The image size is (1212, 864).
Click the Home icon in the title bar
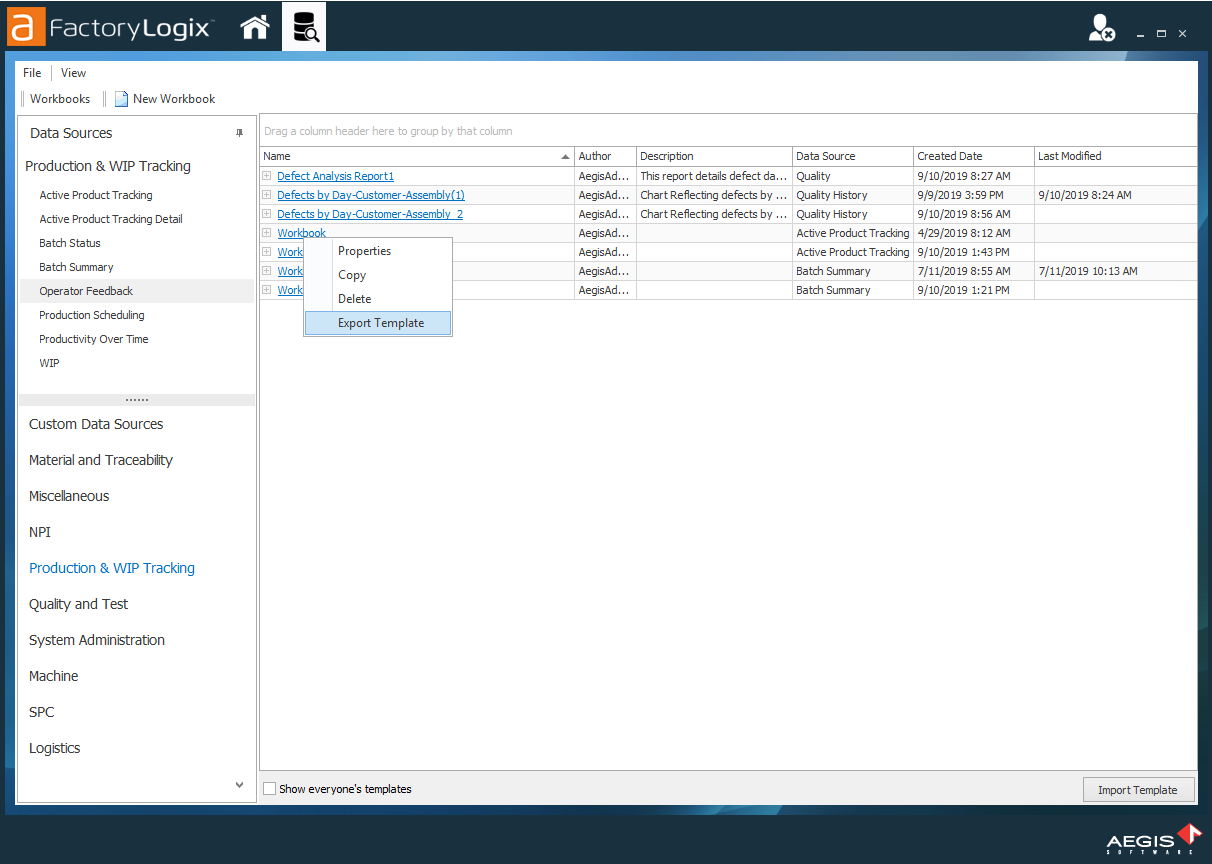coord(254,27)
